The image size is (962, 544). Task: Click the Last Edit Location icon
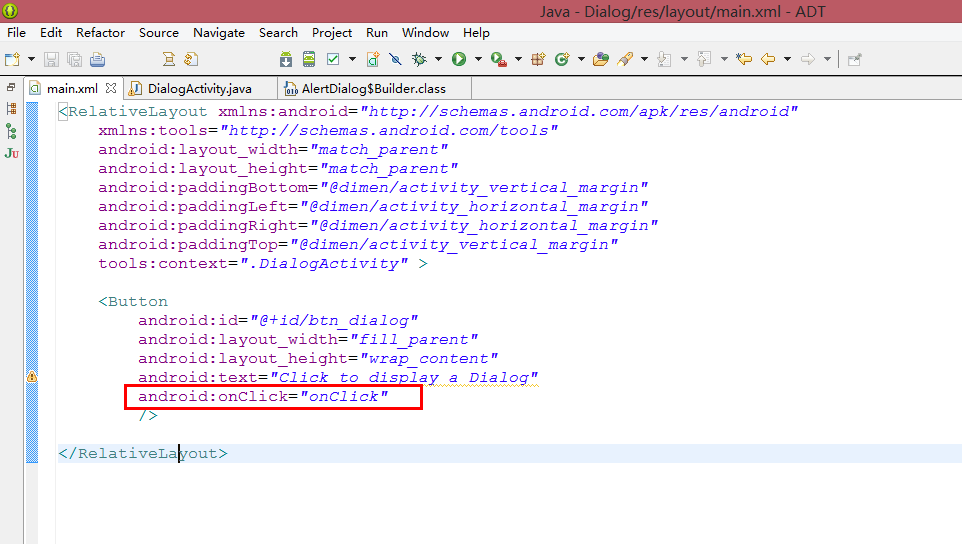[744, 59]
